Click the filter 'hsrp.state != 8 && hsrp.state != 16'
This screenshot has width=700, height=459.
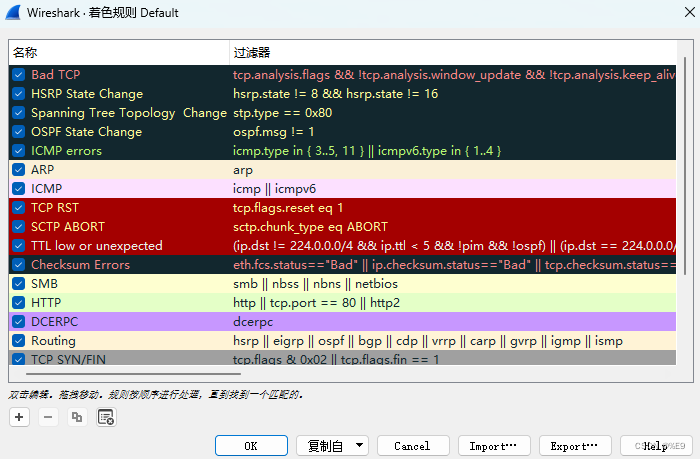coord(335,94)
